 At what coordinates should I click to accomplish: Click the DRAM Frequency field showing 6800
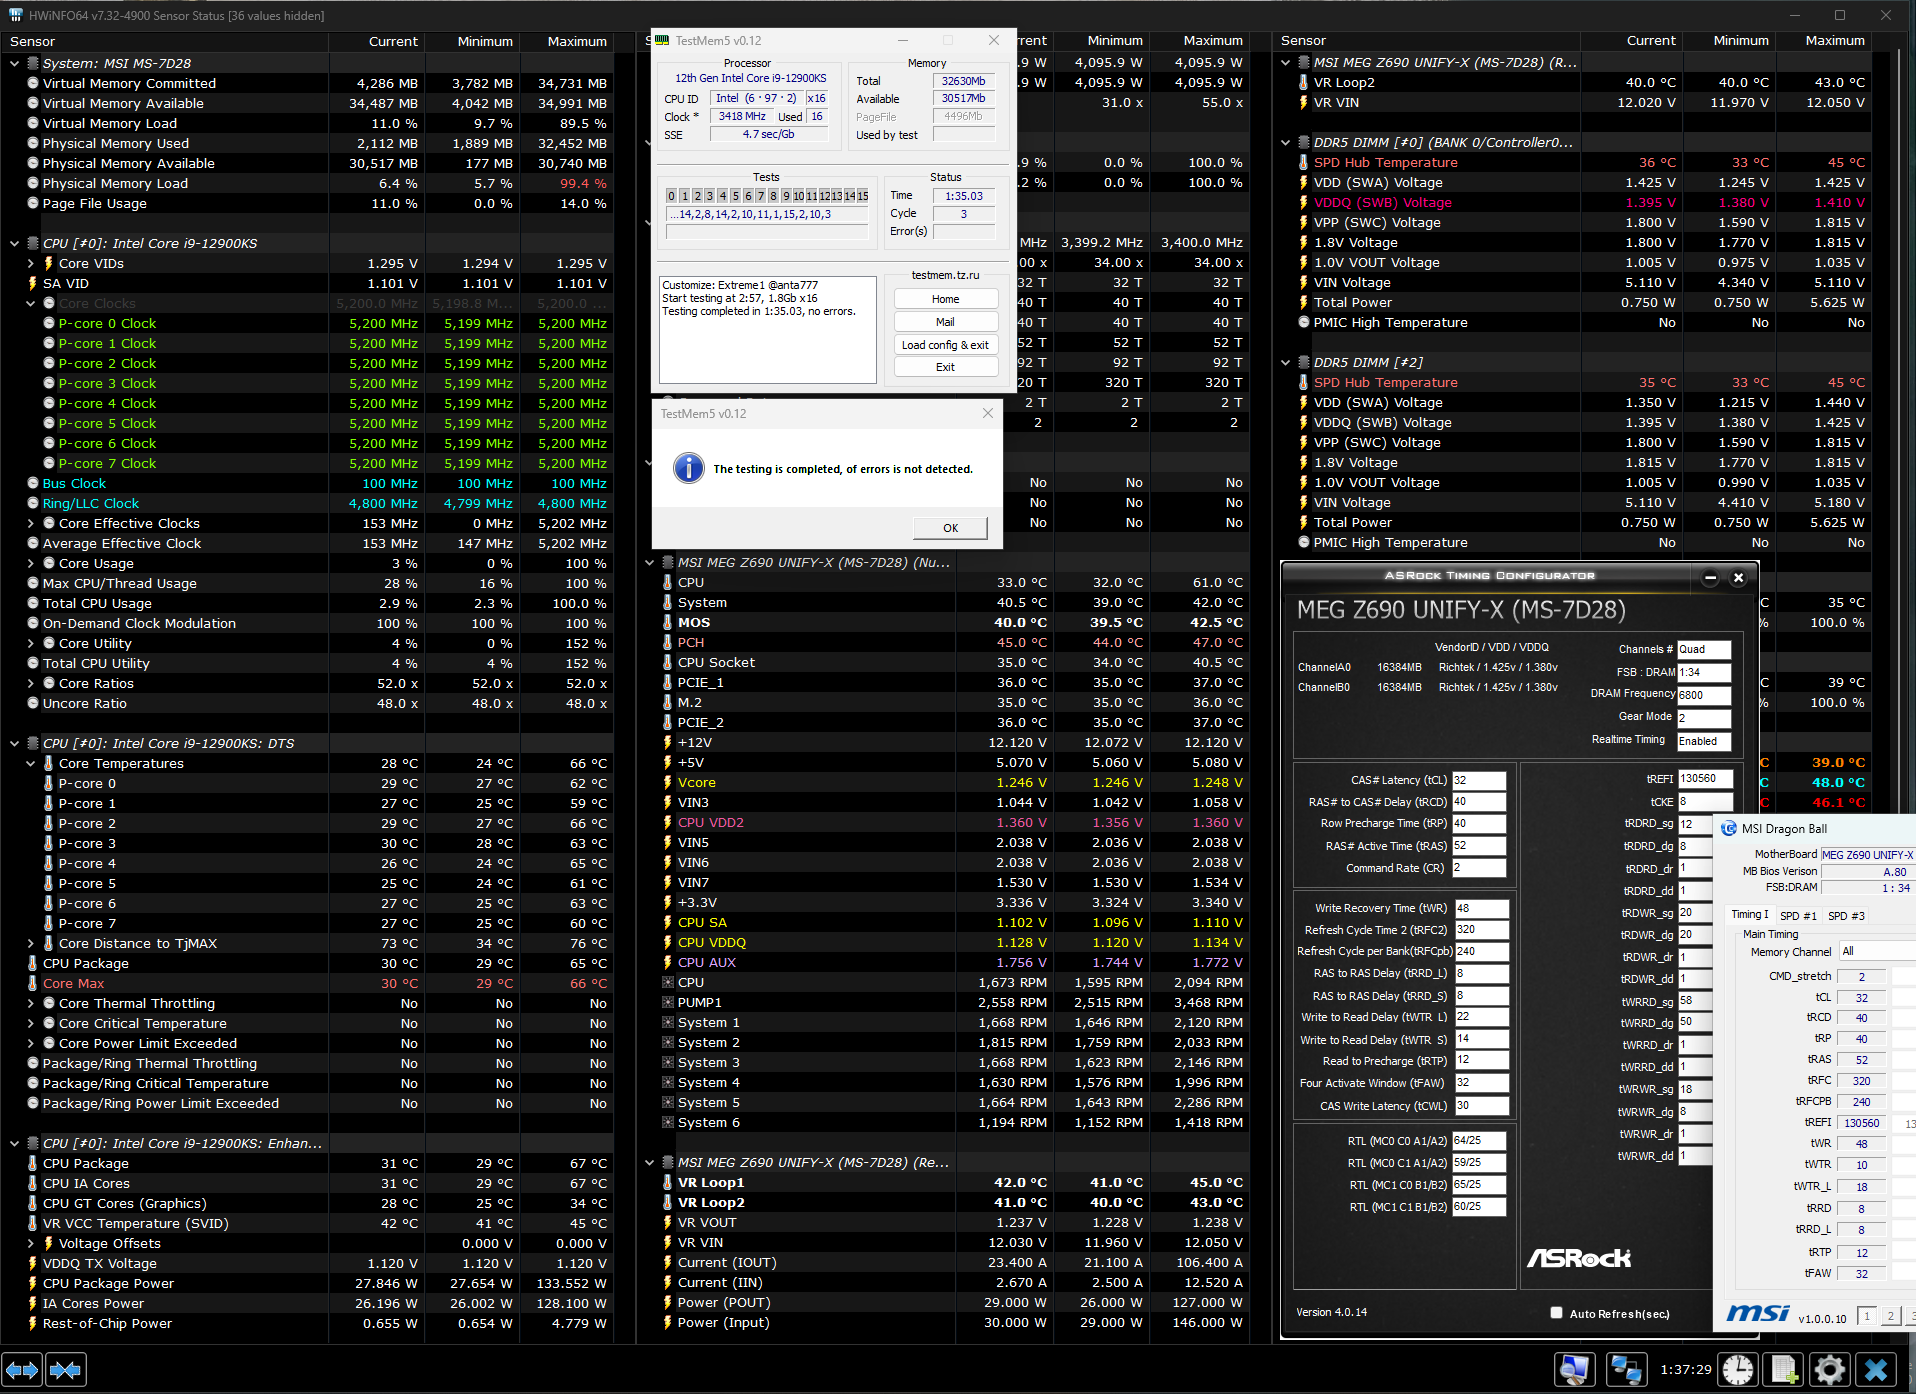1704,695
